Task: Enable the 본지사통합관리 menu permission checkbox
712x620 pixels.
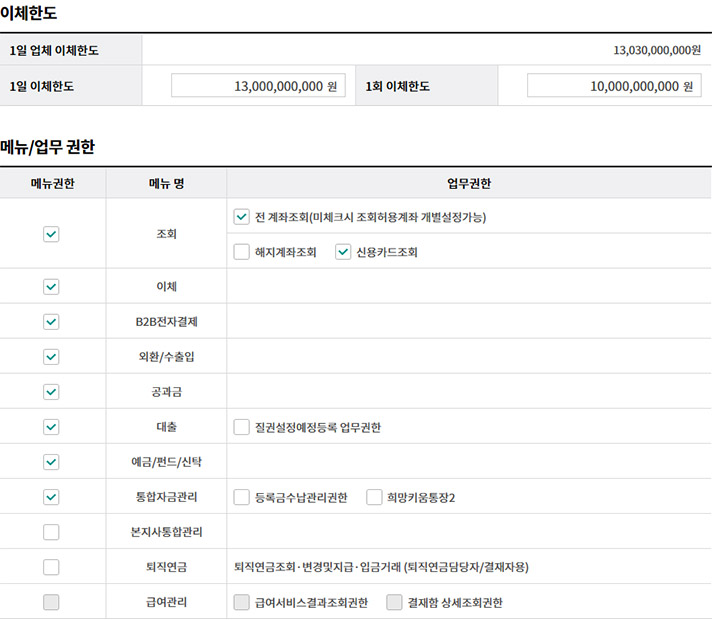Action: [51, 532]
